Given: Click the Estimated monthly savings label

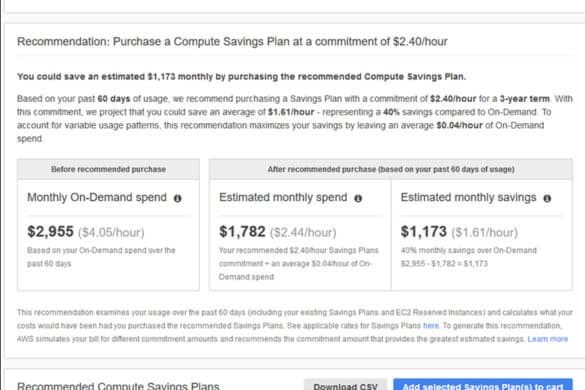Looking at the screenshot, I should (469, 197).
